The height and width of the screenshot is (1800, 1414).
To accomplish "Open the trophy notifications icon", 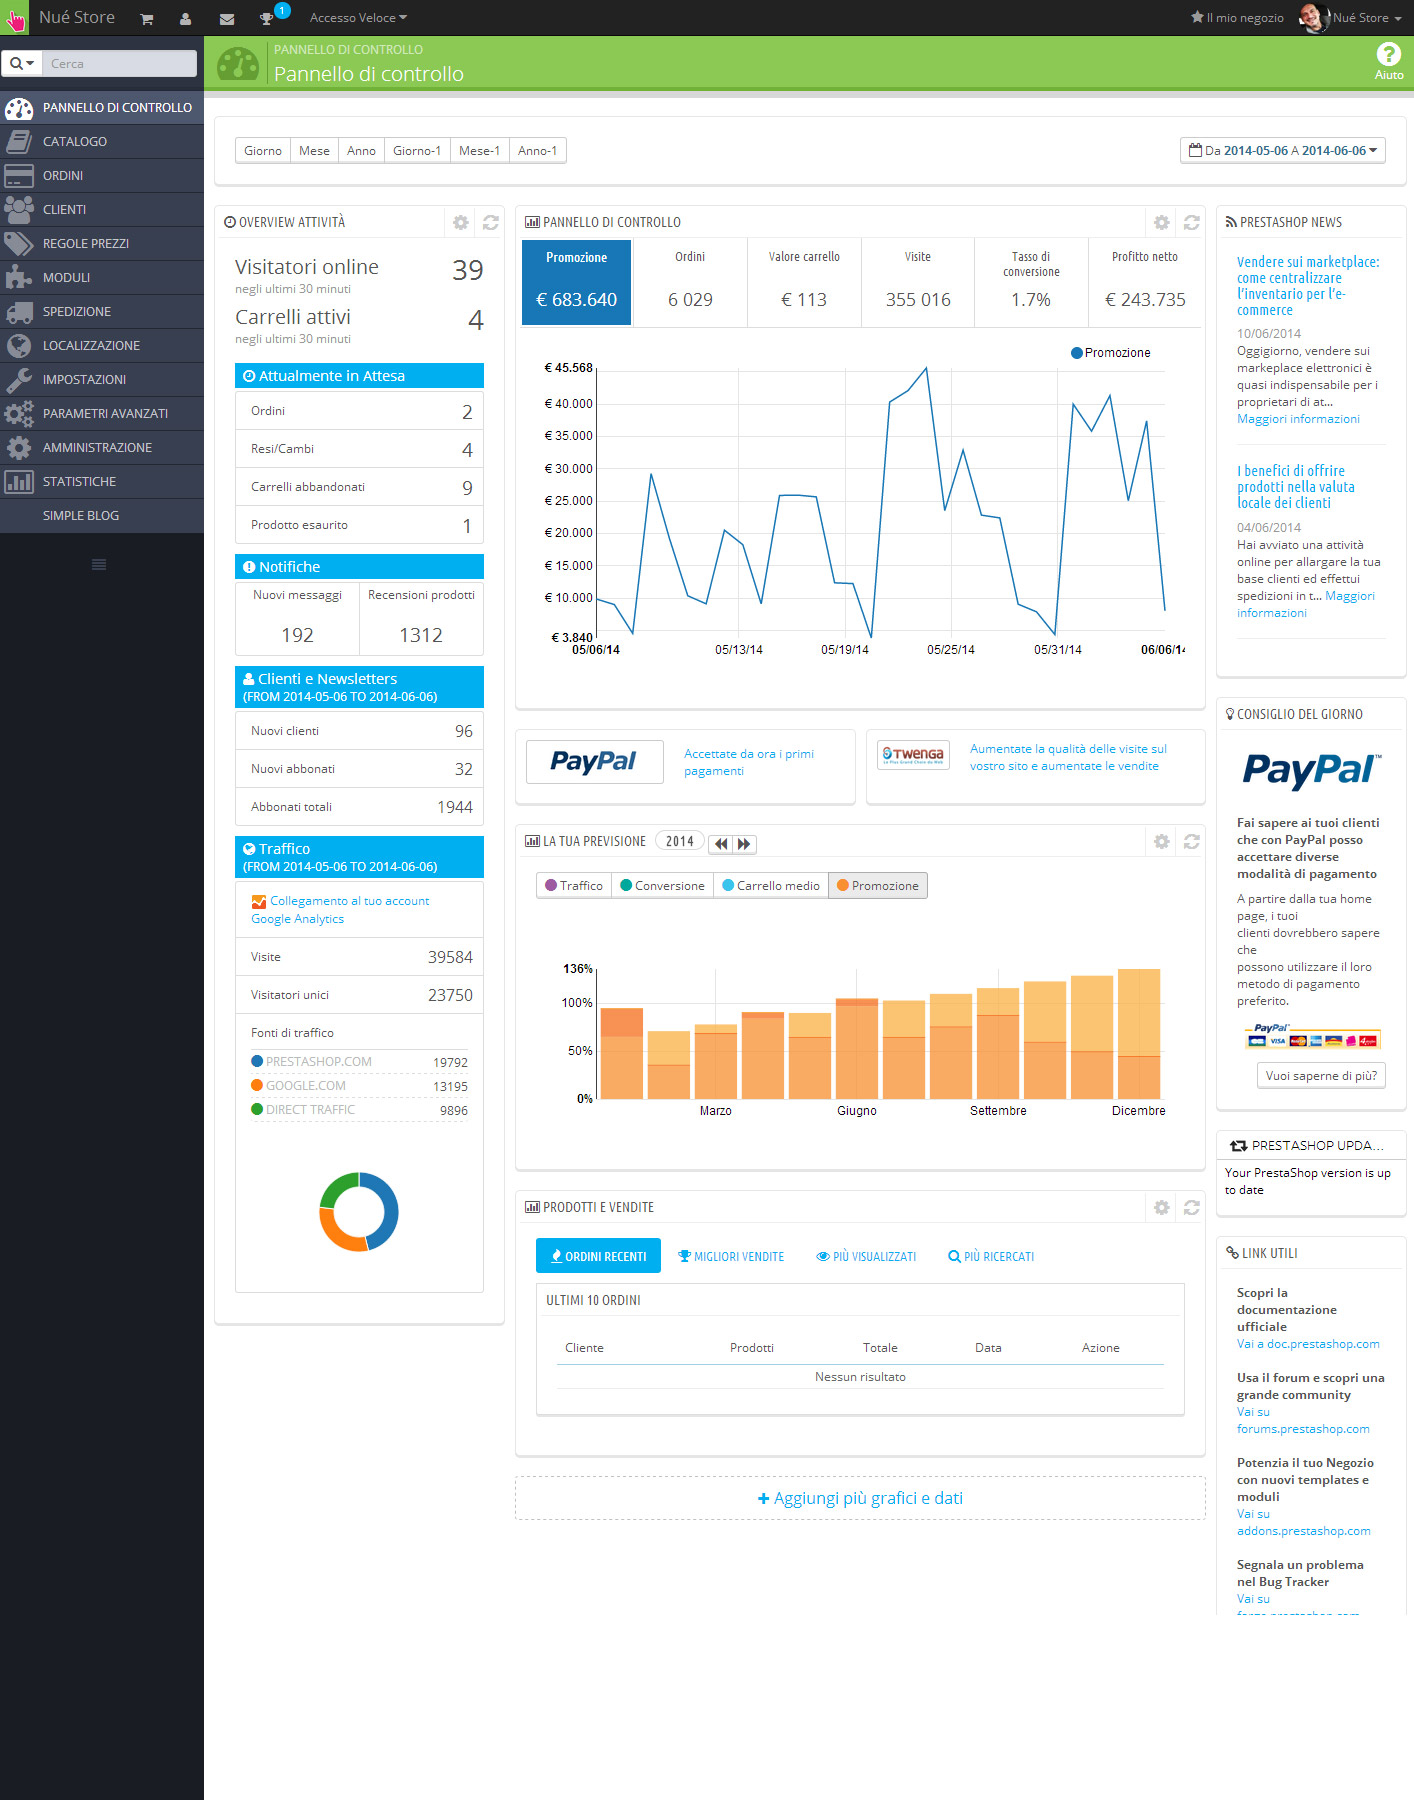I will point(266,19).
